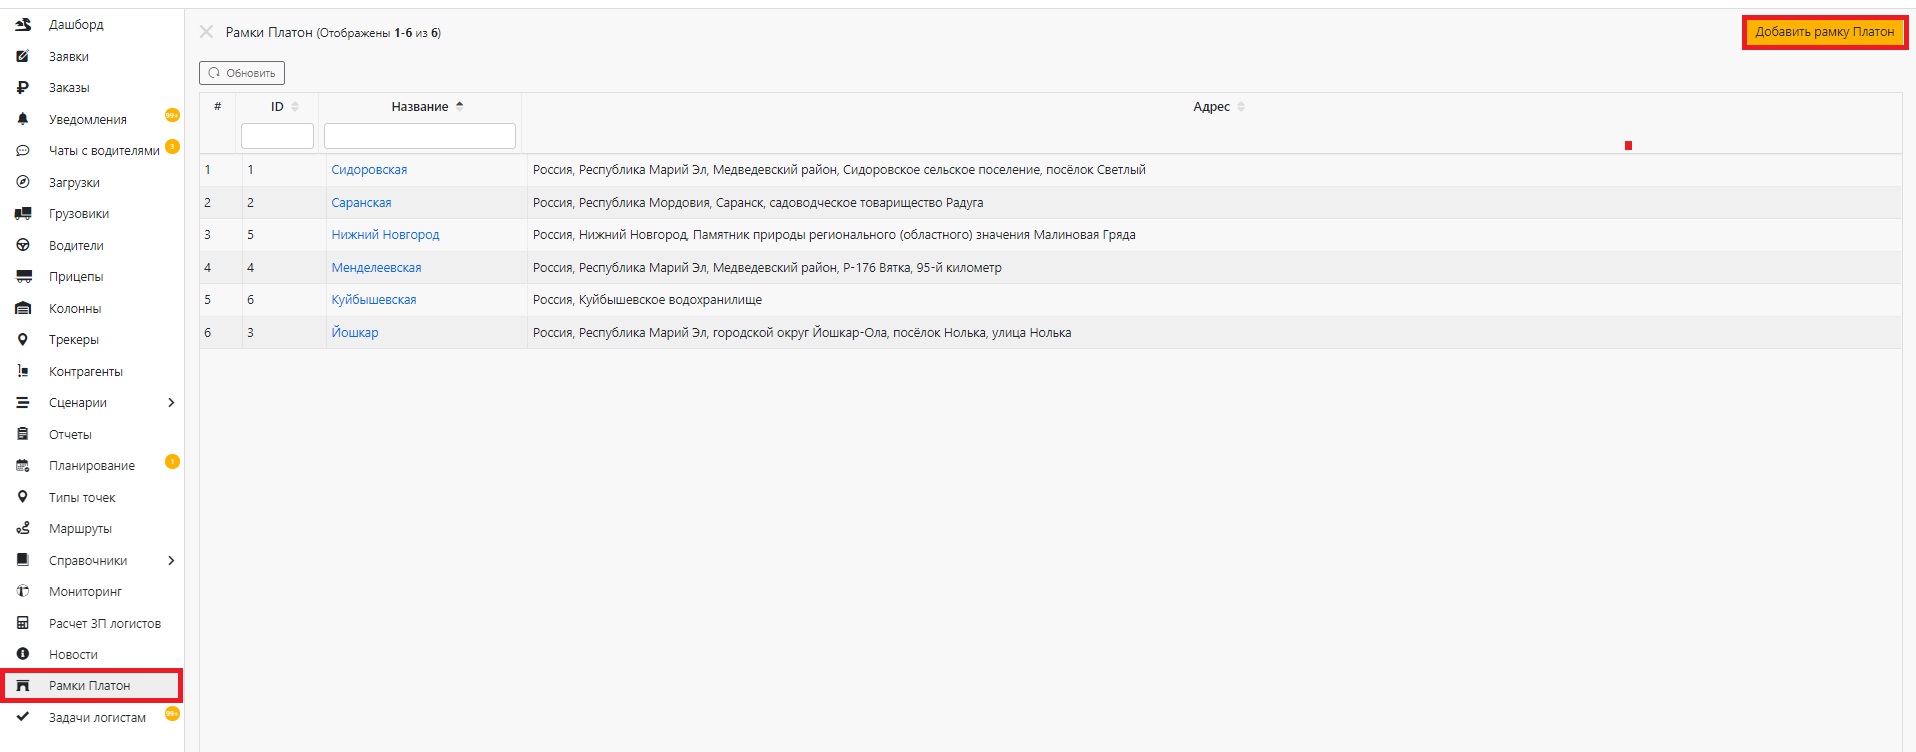Image resolution: width=1916 pixels, height=752 pixels.
Task: Click the compass icon for Загрузки
Action: [x=23, y=182]
